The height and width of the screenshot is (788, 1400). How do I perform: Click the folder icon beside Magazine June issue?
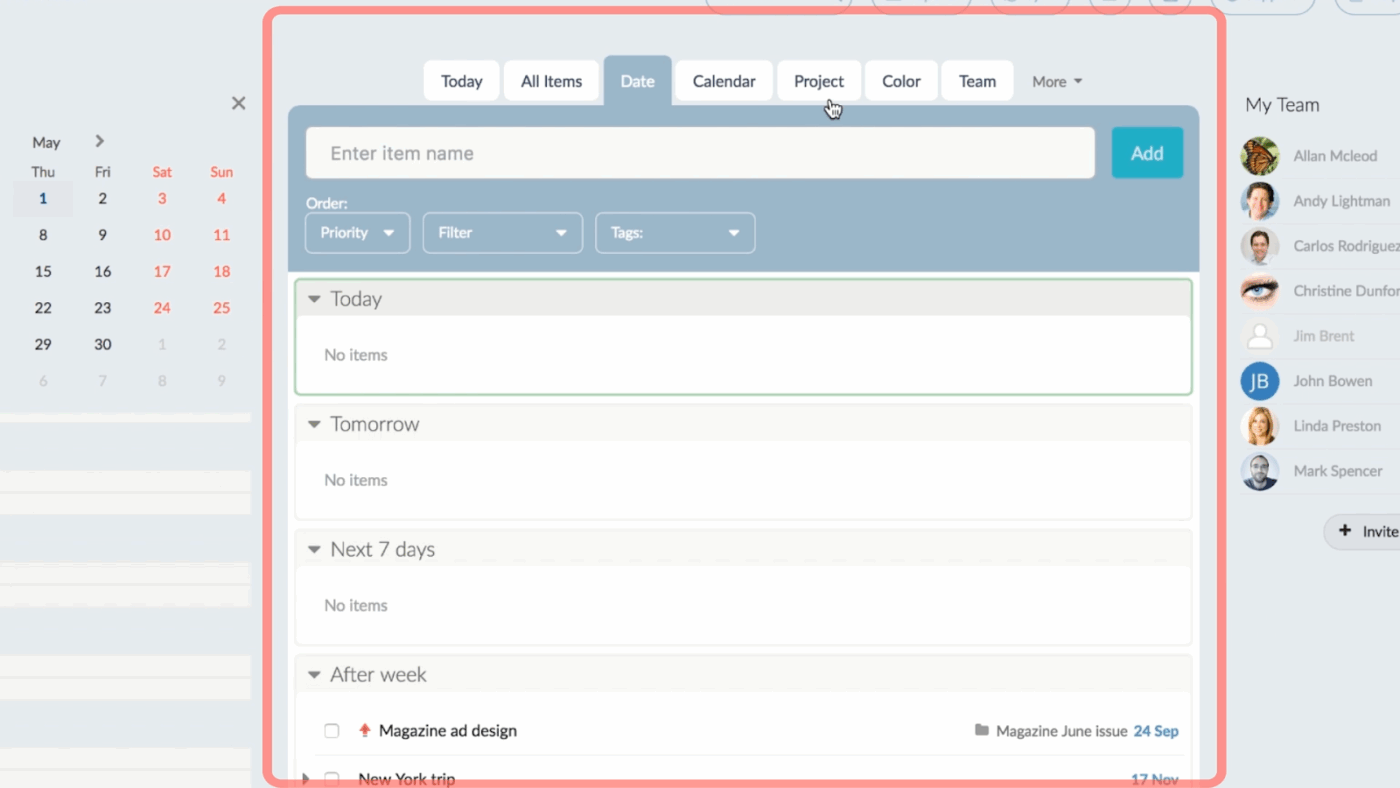pyautogui.click(x=982, y=731)
